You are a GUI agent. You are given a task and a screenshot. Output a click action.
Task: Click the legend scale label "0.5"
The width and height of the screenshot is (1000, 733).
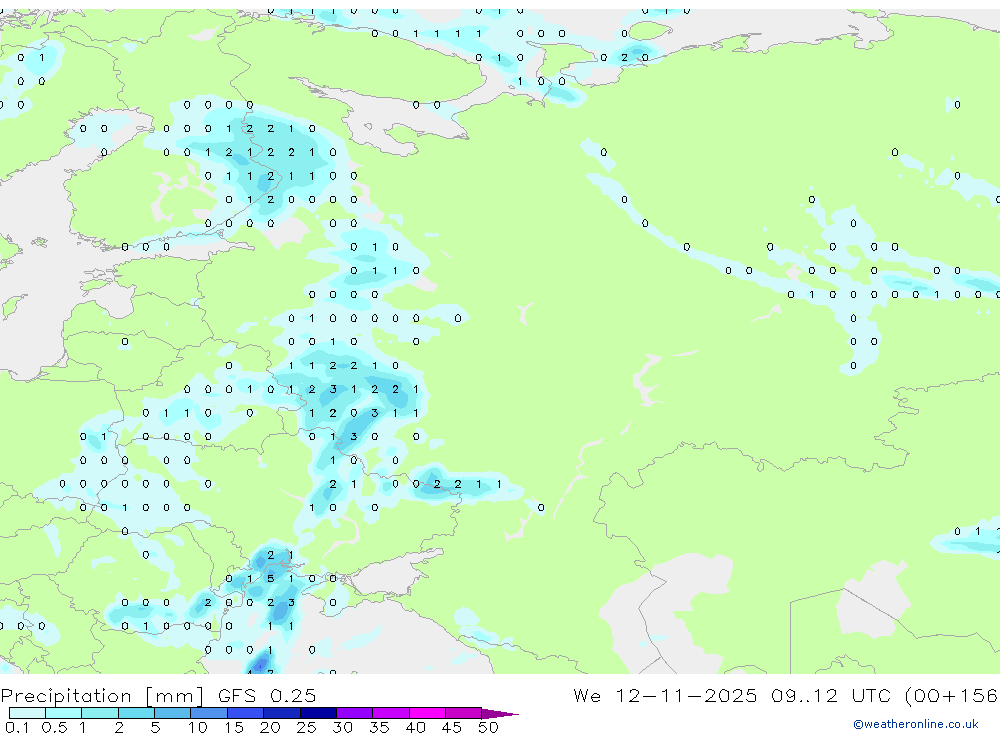[54, 727]
